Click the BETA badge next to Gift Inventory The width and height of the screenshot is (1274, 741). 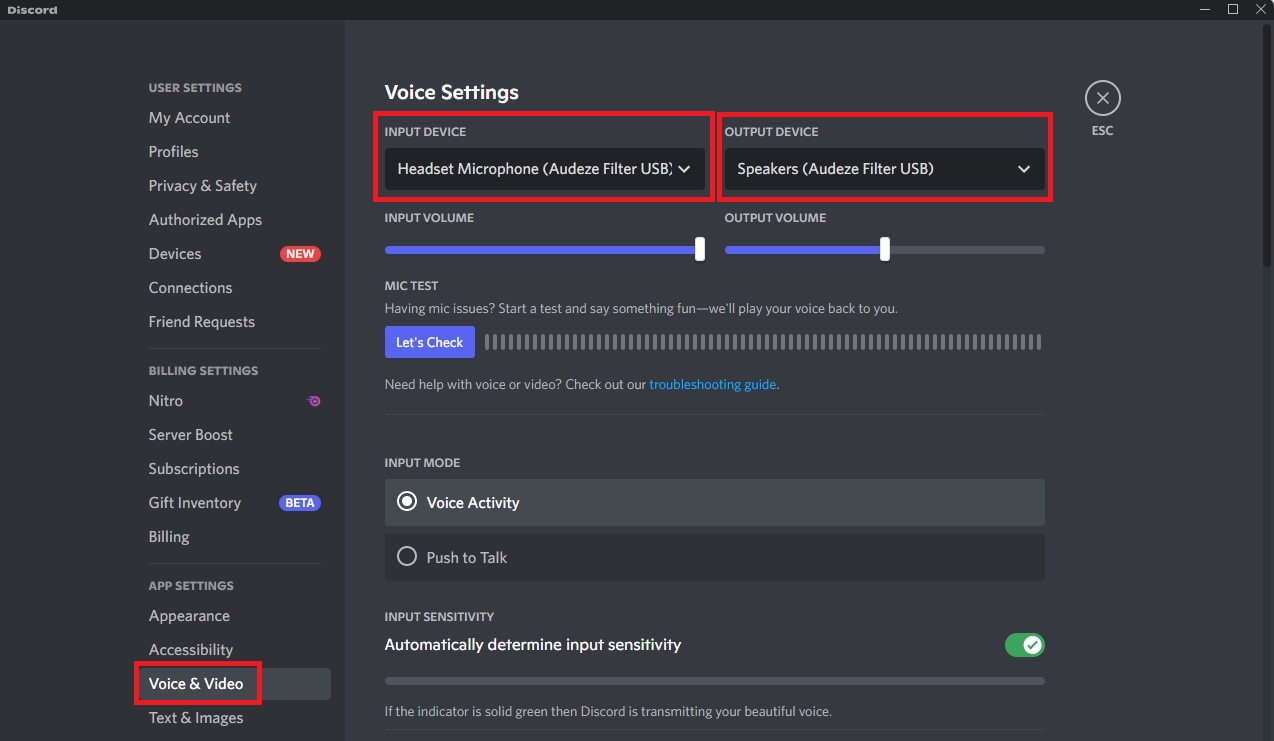[x=300, y=503]
